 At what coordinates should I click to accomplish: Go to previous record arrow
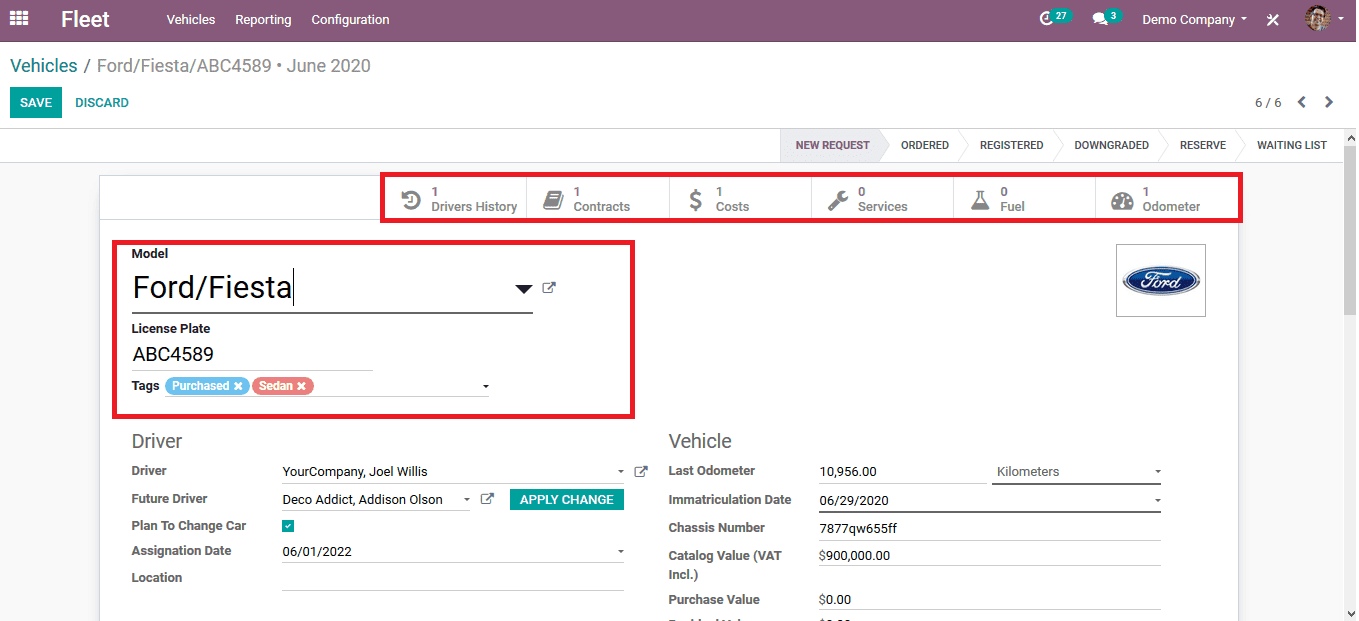click(1302, 102)
